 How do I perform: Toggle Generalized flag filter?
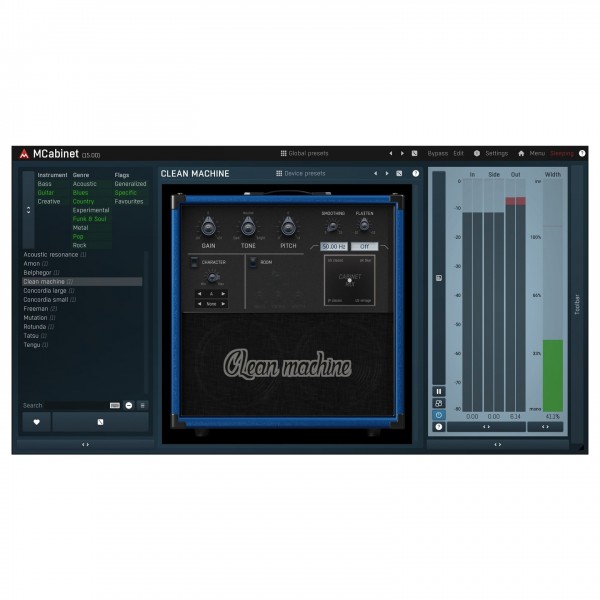tap(130, 184)
